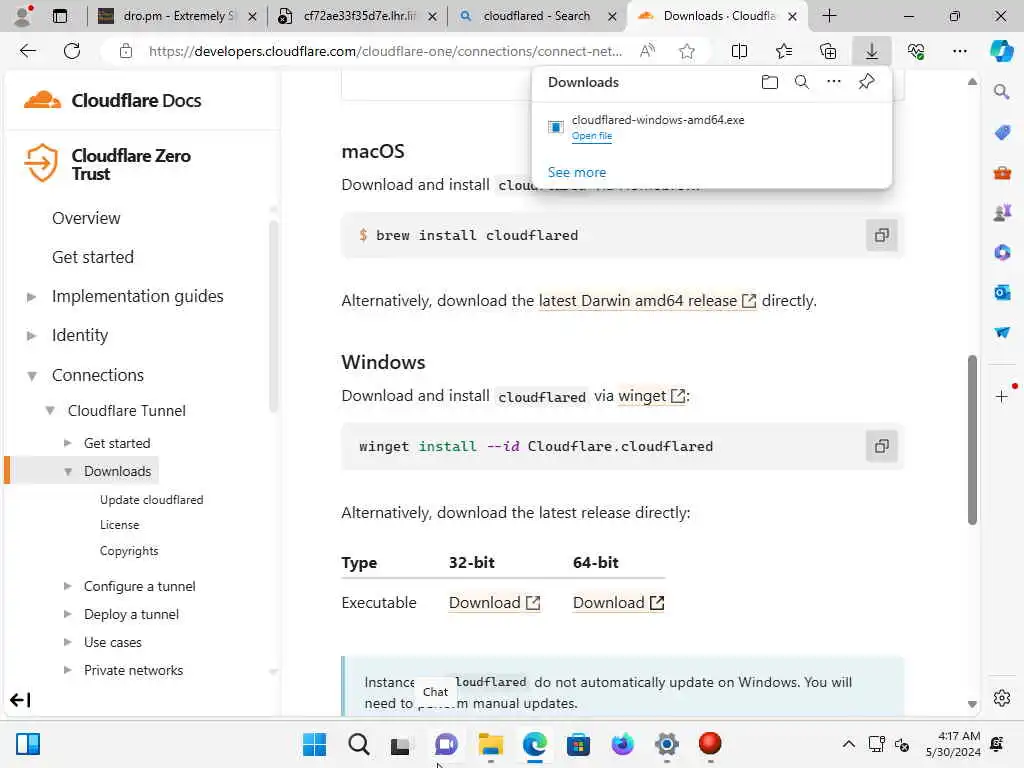Collapse the Cloudflare Tunnel subtree
The width and height of the screenshot is (1024, 768).
tap(50, 411)
